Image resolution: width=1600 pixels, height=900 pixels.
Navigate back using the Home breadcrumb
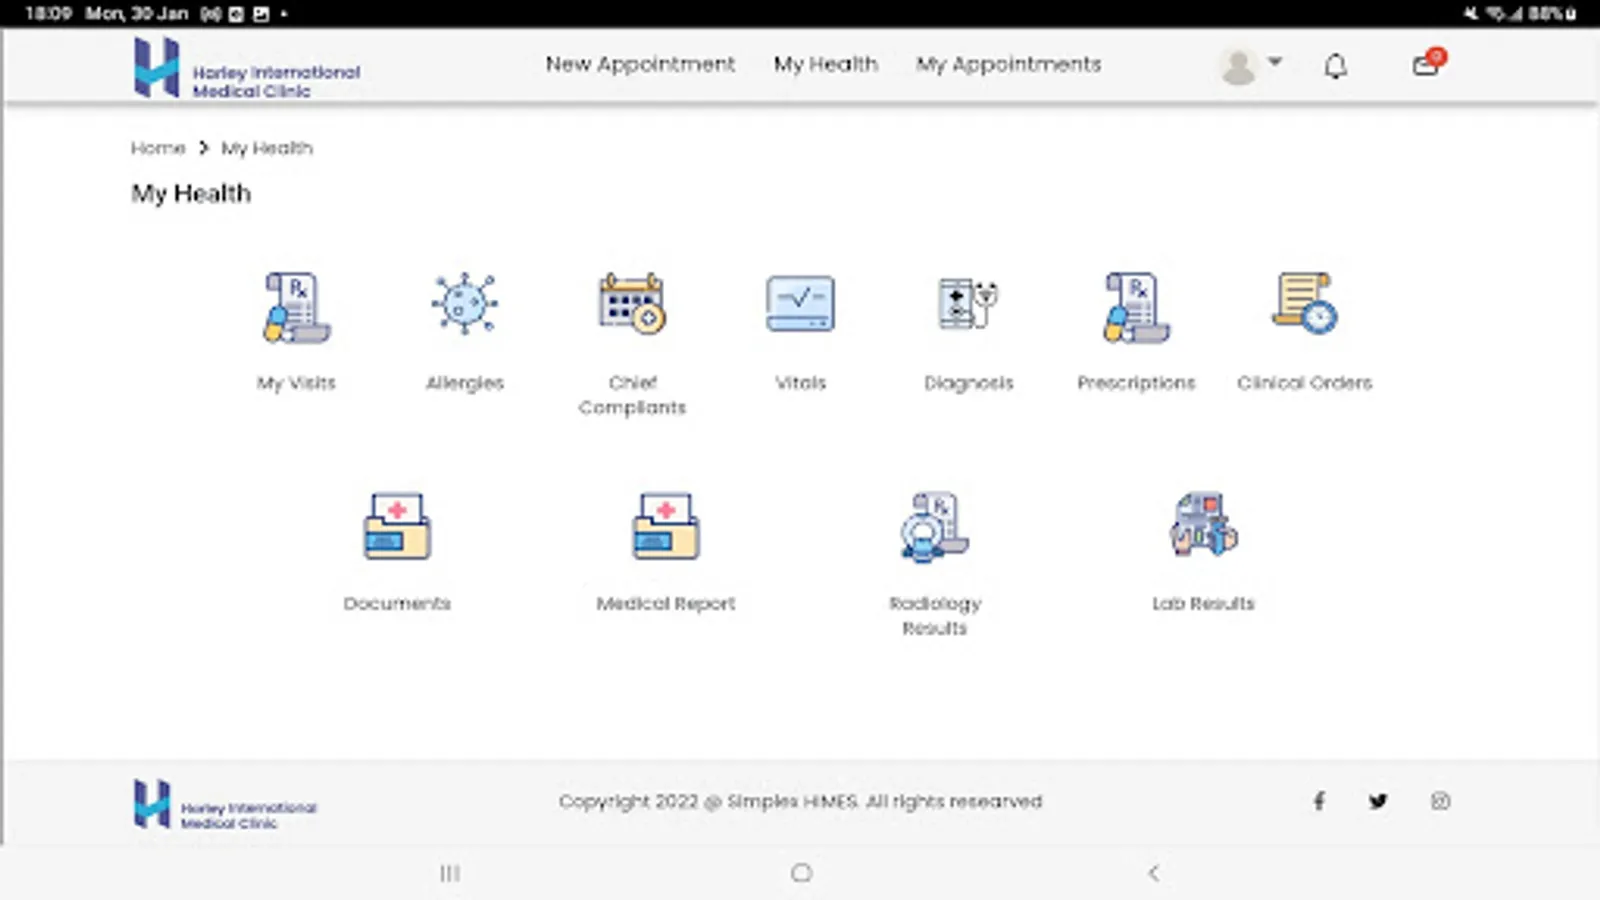click(157, 147)
